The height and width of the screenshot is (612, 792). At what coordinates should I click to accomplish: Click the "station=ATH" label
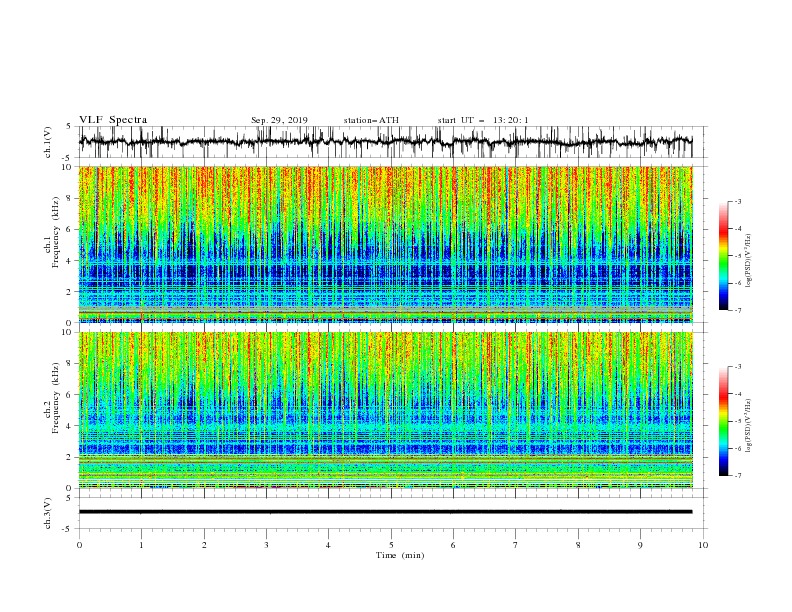(x=371, y=120)
